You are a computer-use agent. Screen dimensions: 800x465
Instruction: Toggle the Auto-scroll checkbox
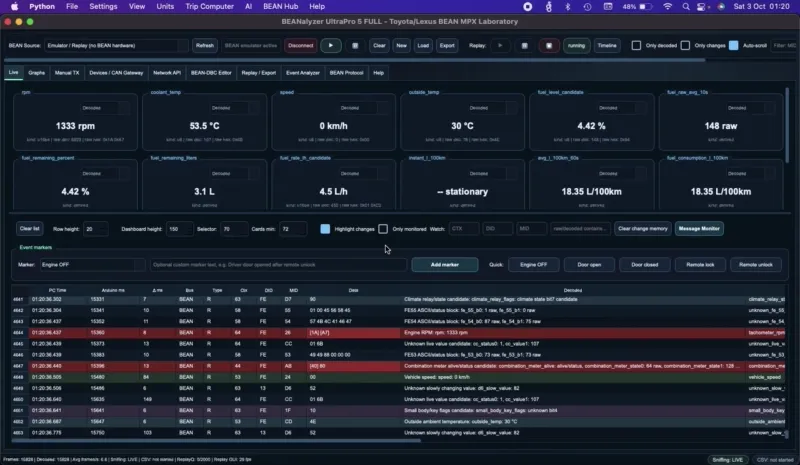733,45
